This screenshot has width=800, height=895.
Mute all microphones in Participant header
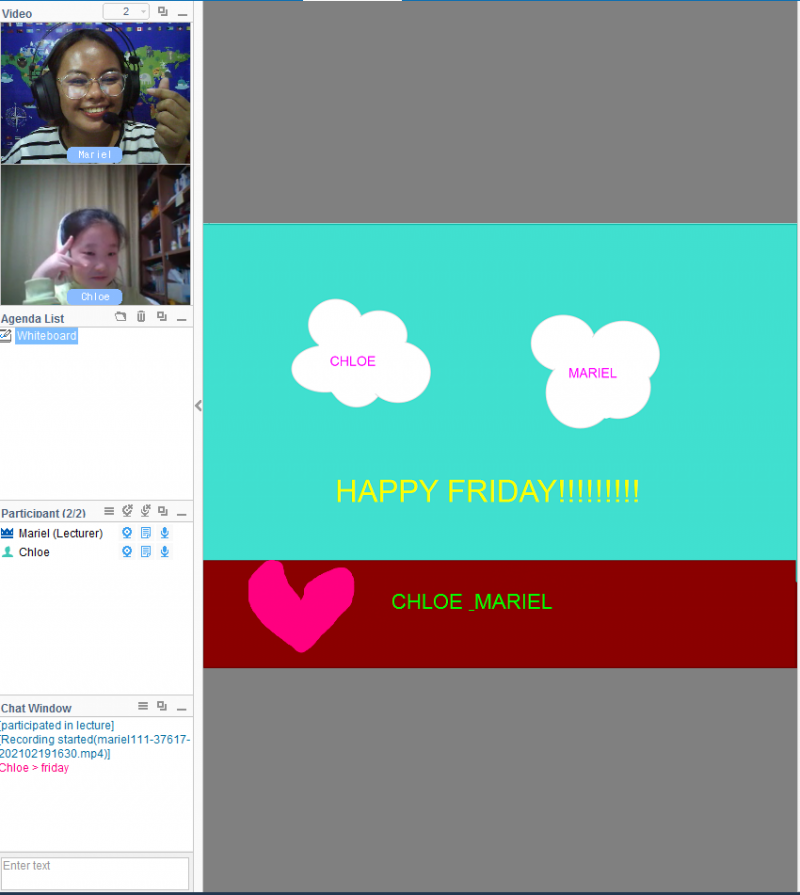pyautogui.click(x=145, y=512)
